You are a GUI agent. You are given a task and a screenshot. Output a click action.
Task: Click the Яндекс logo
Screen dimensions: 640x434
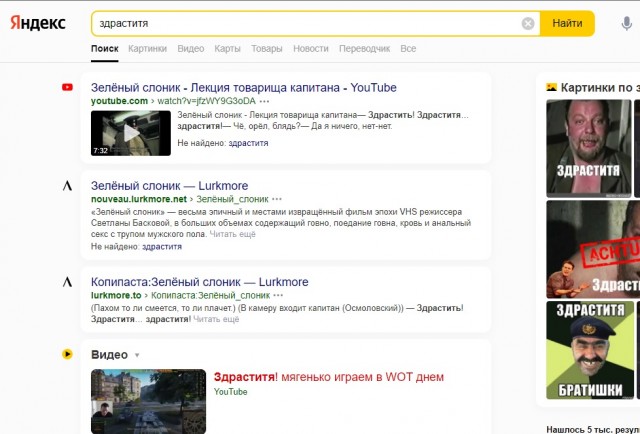pos(38,23)
